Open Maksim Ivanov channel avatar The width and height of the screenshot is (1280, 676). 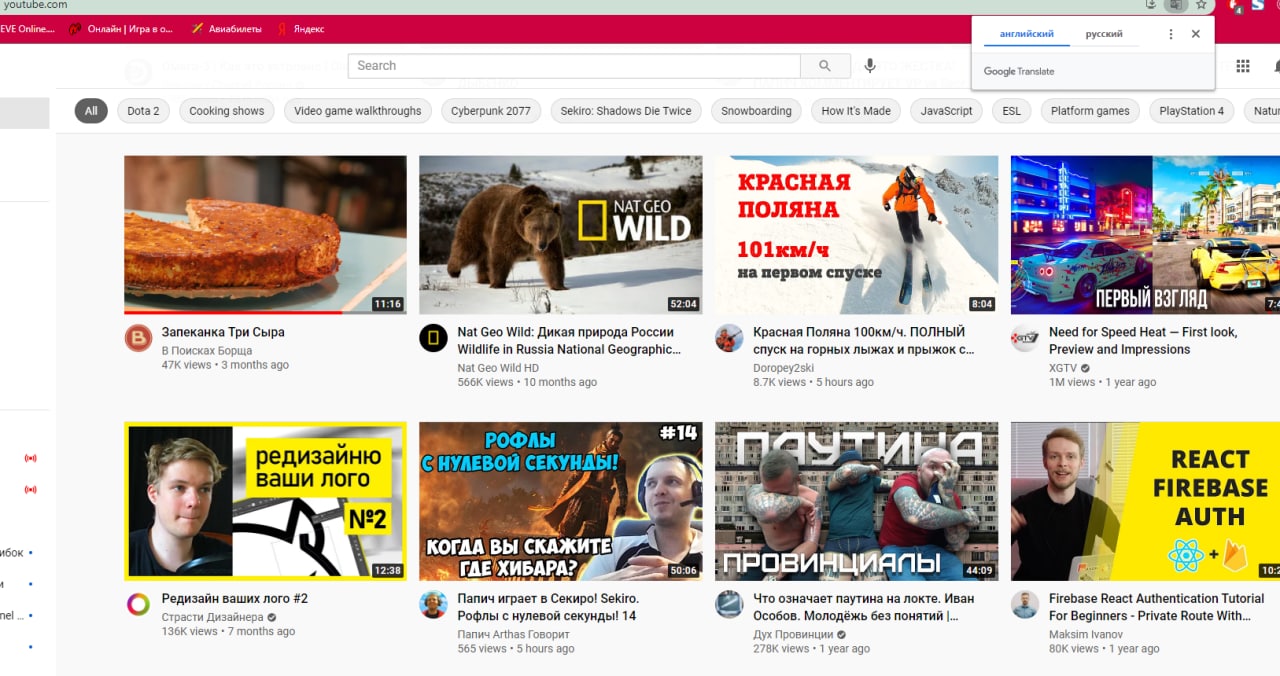(1025, 604)
